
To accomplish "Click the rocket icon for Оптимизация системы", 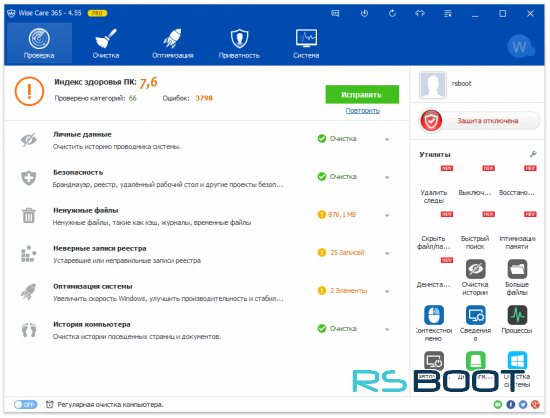I will 29,292.
